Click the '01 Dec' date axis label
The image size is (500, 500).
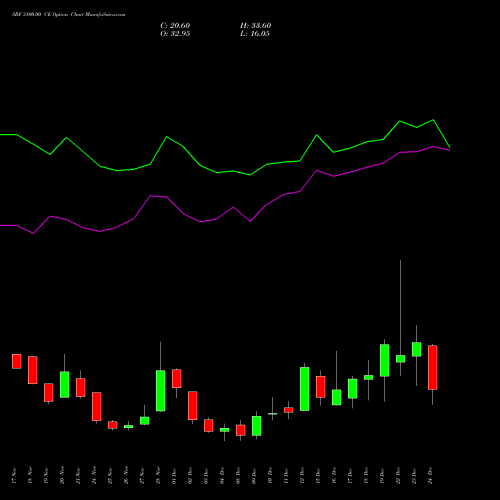[174, 476]
